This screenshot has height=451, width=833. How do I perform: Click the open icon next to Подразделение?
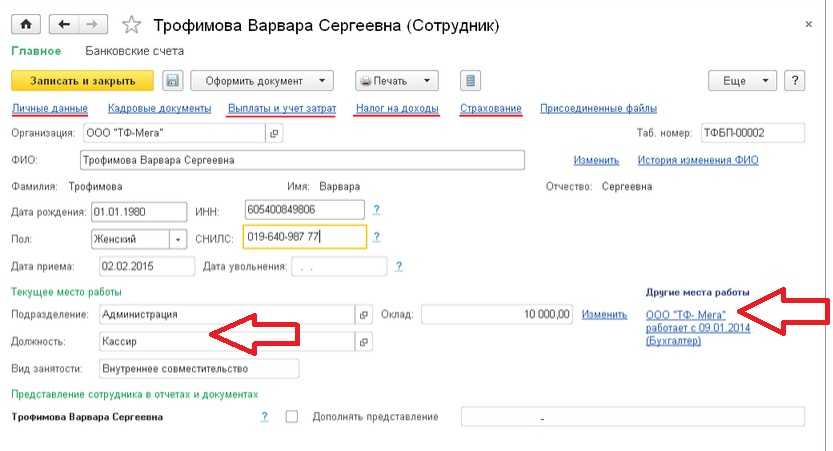tap(363, 314)
